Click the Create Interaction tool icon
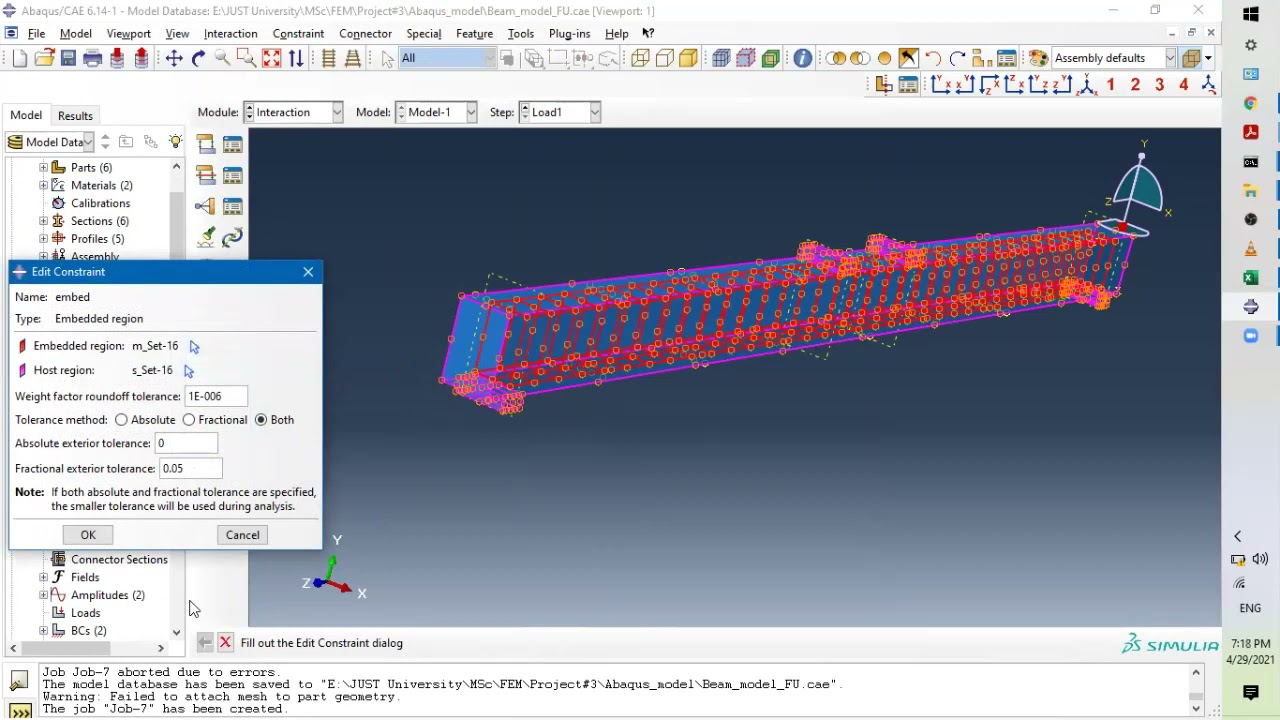This screenshot has width=1280, height=720. coord(206,144)
